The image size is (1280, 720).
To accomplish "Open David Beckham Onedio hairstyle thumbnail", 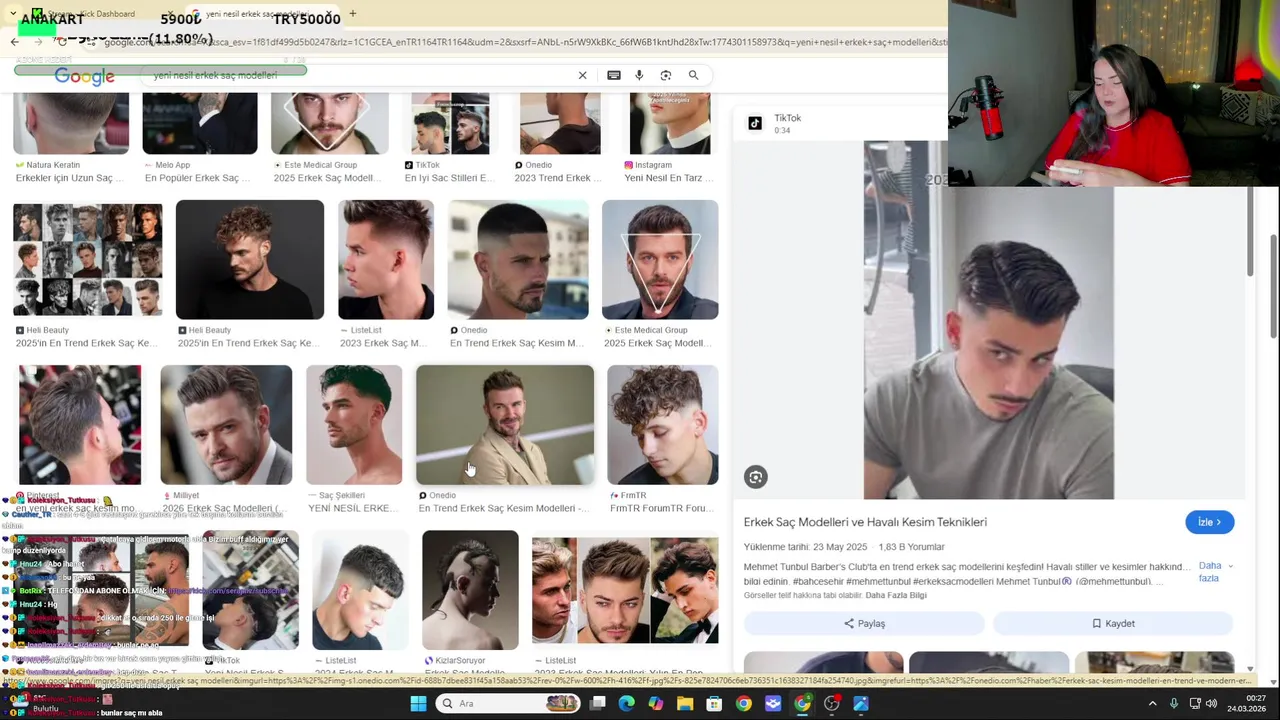I will coord(505,425).
